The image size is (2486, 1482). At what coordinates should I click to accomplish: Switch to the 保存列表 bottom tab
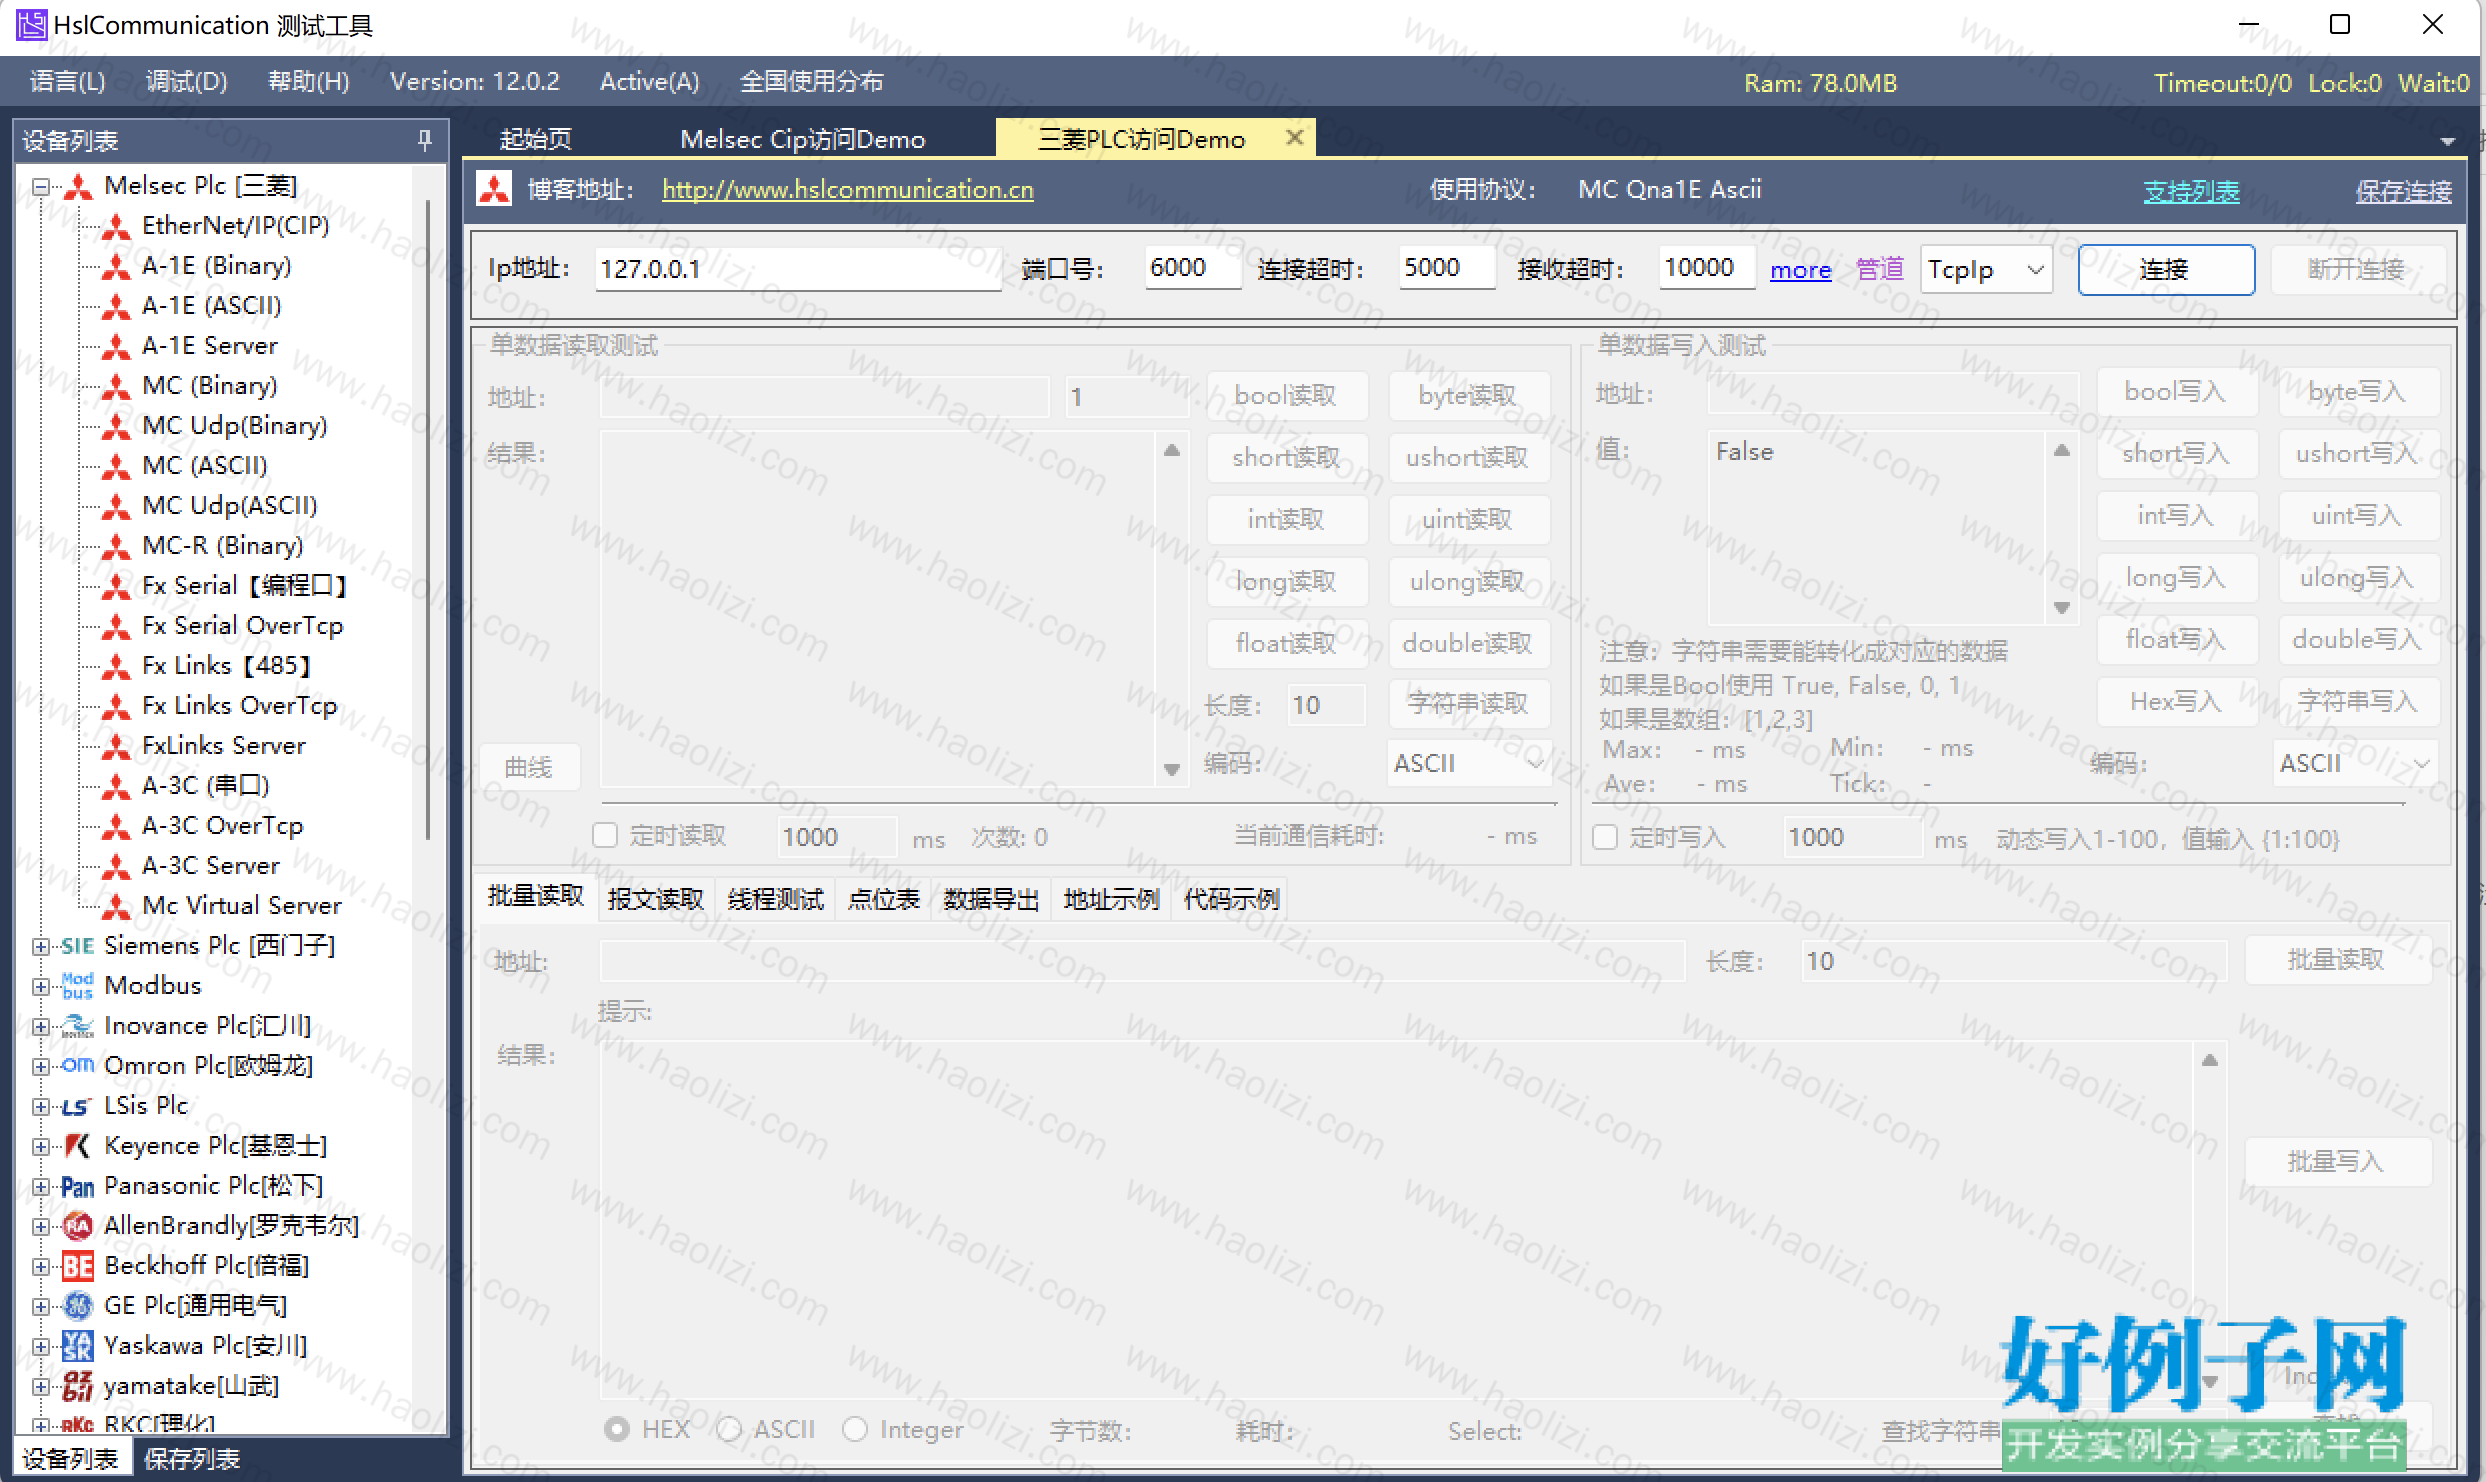coord(192,1459)
